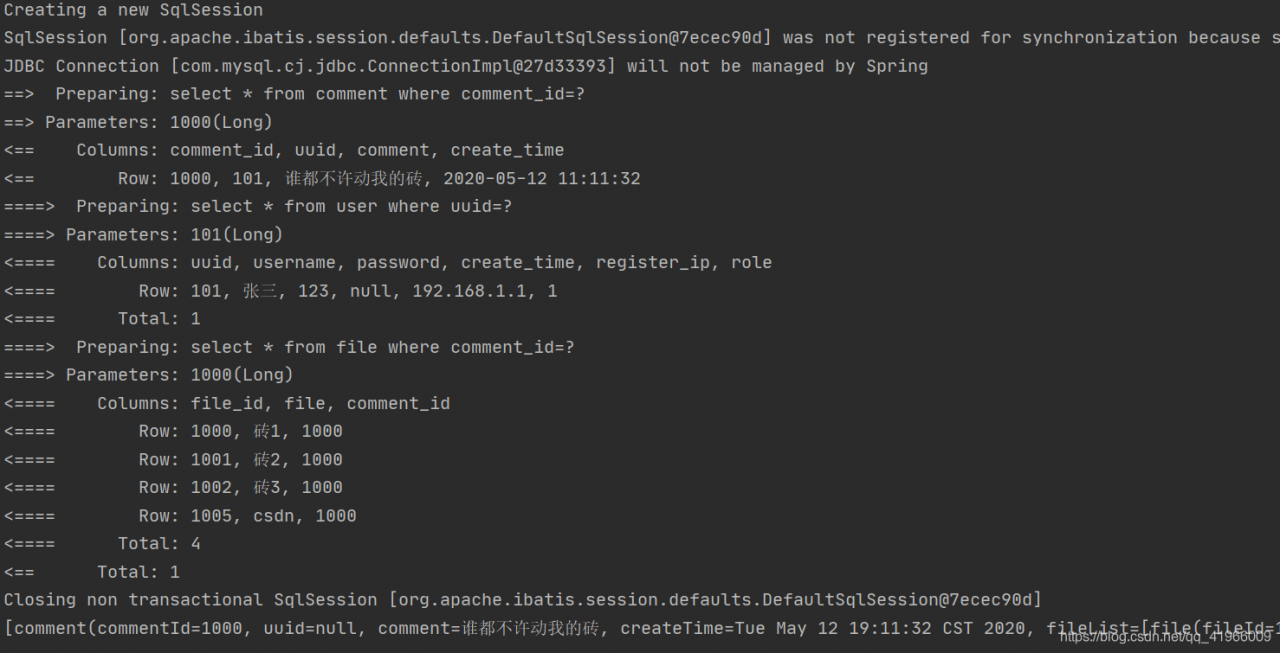This screenshot has height=653, width=1280.
Task: Click 'Closing non transactional SqlSession' line
Action: point(523,600)
